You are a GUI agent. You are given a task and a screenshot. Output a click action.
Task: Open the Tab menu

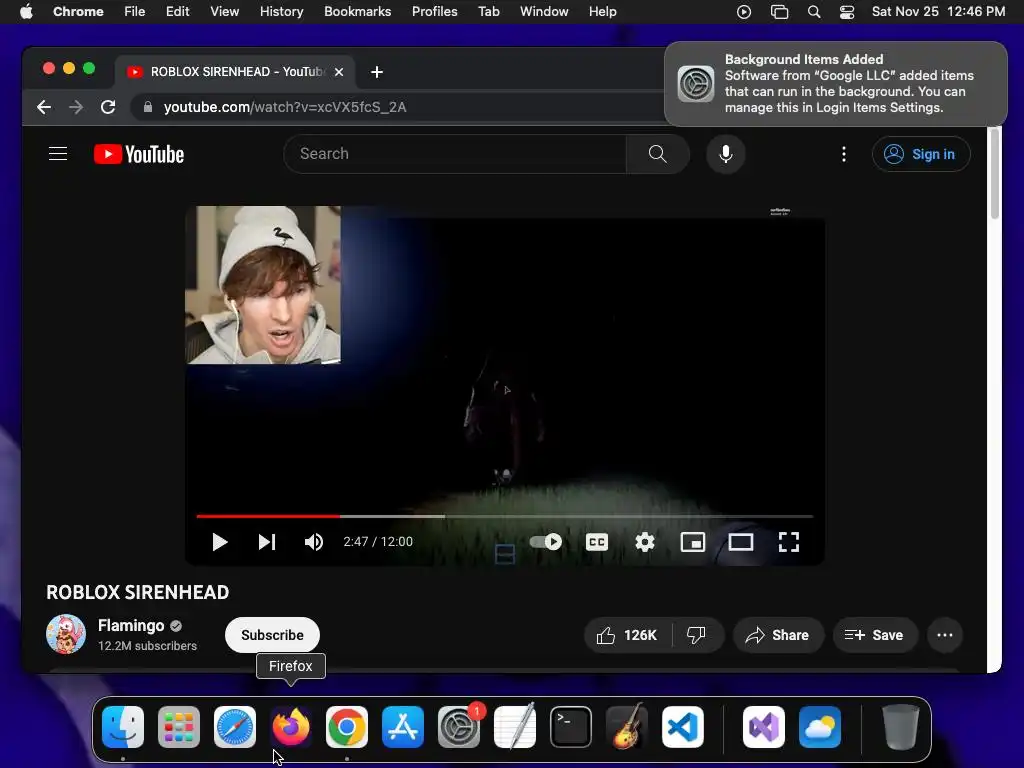pyautogui.click(x=488, y=12)
